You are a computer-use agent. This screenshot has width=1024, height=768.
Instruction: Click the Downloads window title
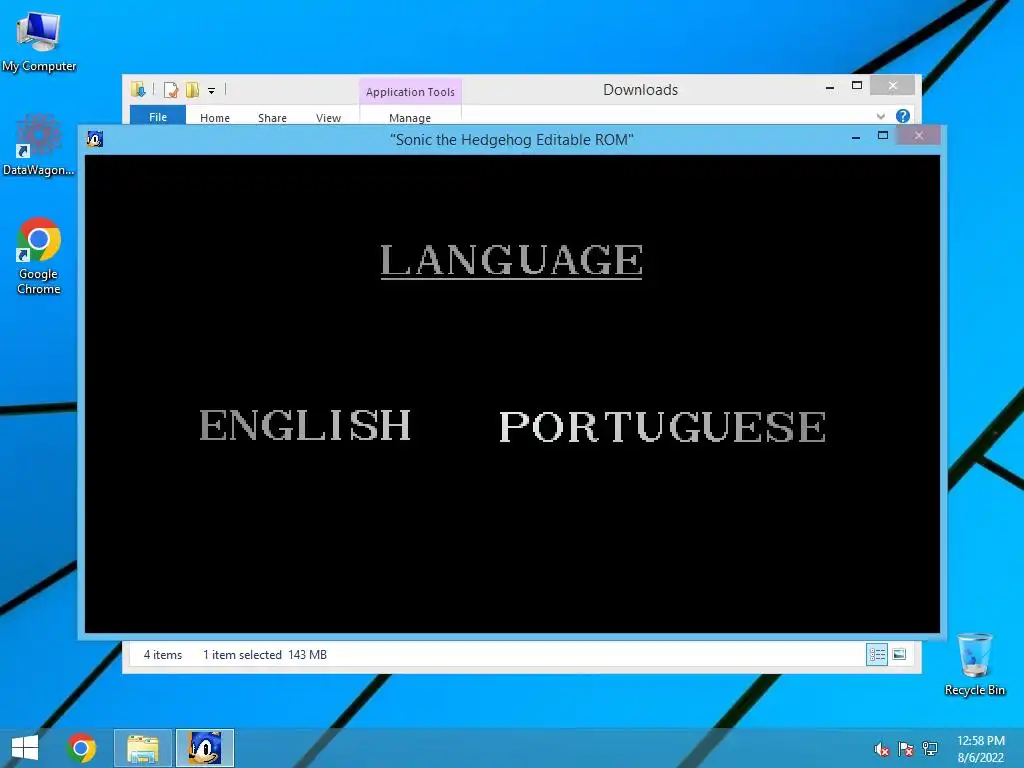[641, 90]
